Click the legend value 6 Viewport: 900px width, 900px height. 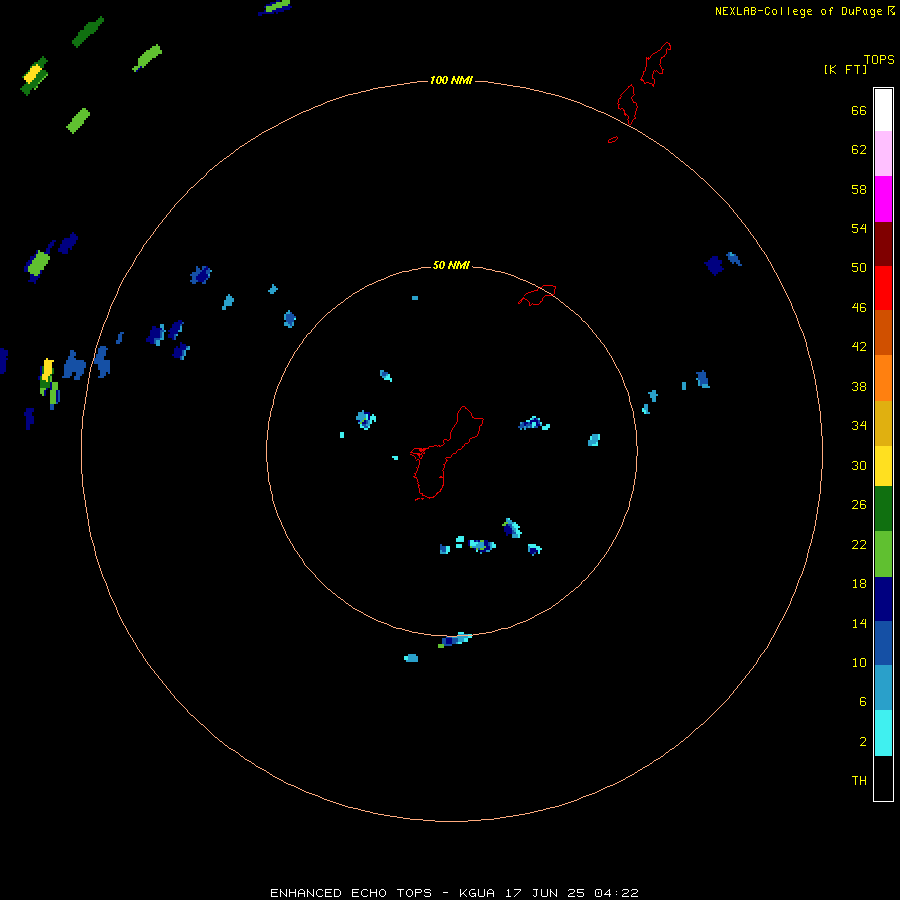[862, 701]
